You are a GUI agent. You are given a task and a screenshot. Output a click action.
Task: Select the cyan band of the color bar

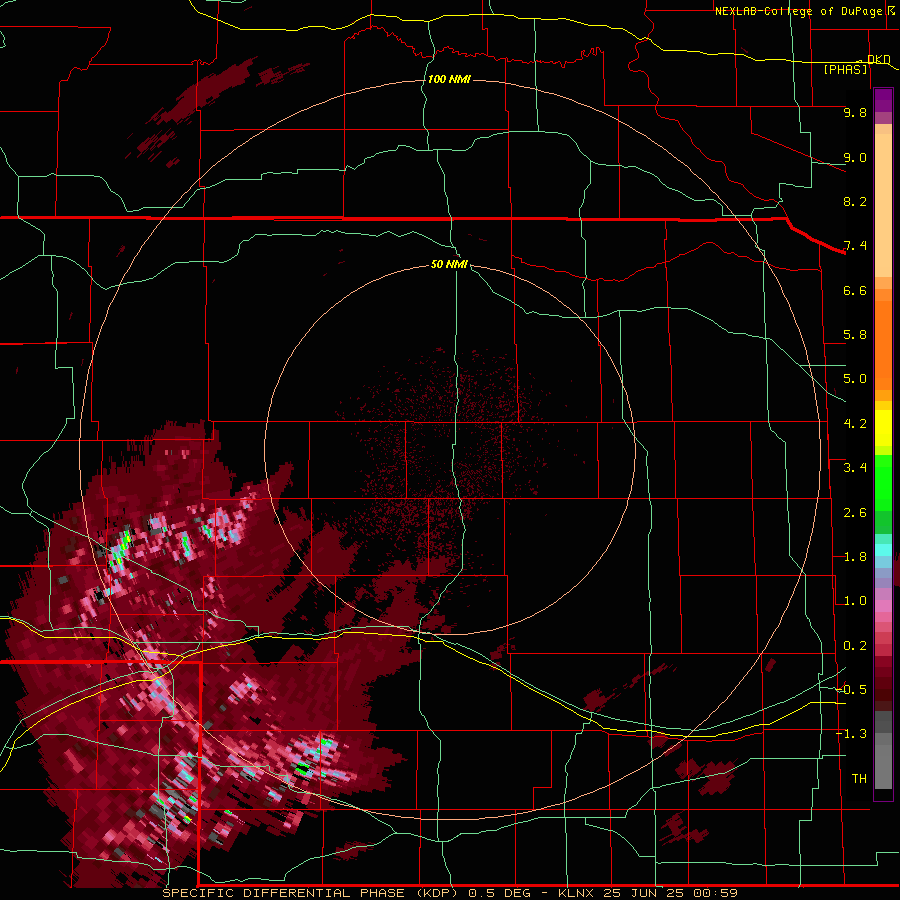(883, 550)
